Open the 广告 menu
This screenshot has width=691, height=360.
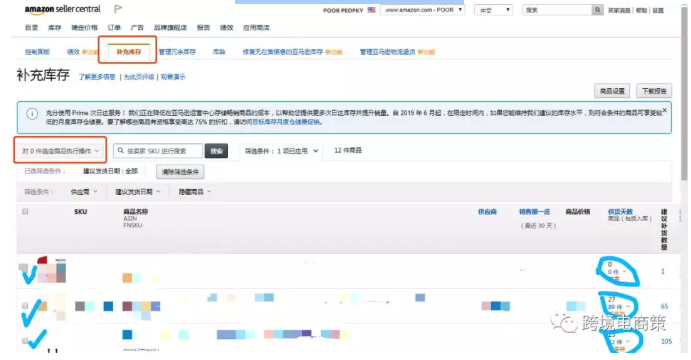coord(137,27)
